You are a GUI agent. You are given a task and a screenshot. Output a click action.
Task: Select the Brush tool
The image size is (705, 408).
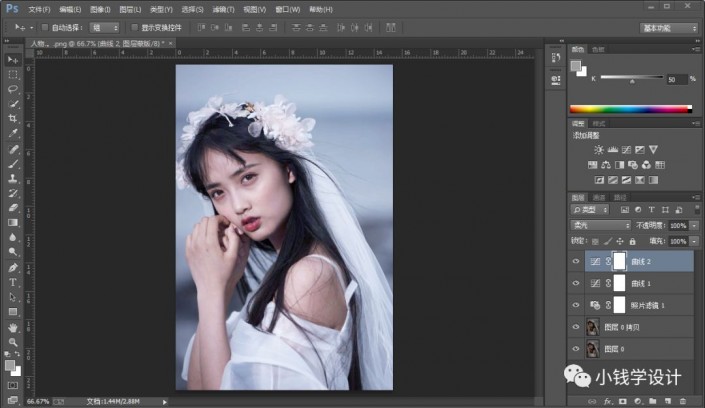13,164
